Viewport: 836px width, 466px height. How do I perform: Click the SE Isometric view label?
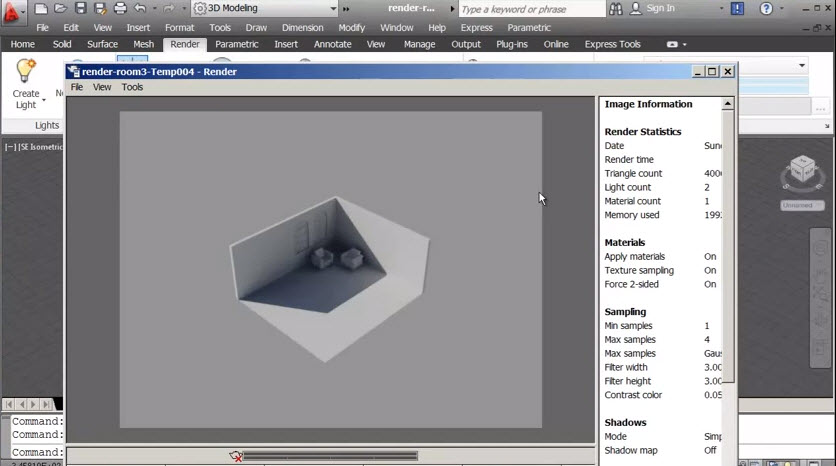(x=41, y=147)
